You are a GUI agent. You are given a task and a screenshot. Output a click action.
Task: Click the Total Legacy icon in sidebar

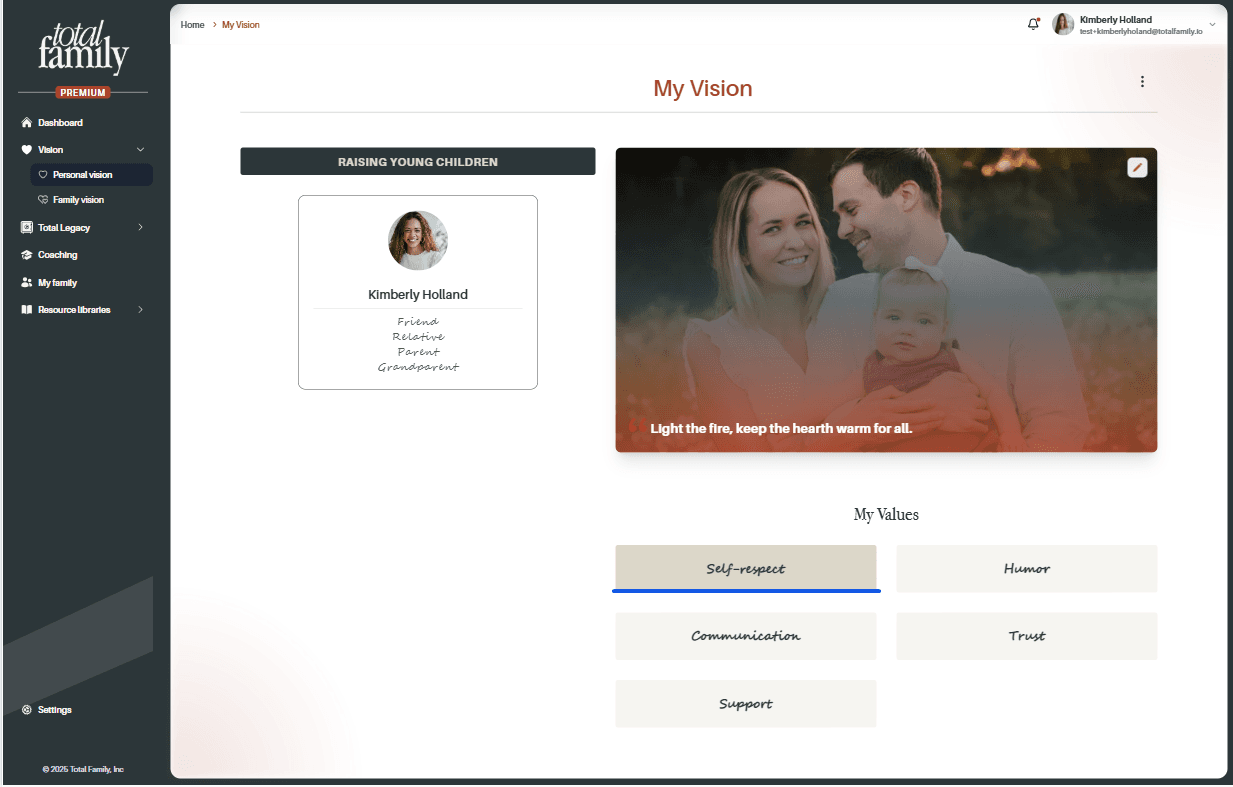[x=27, y=228]
